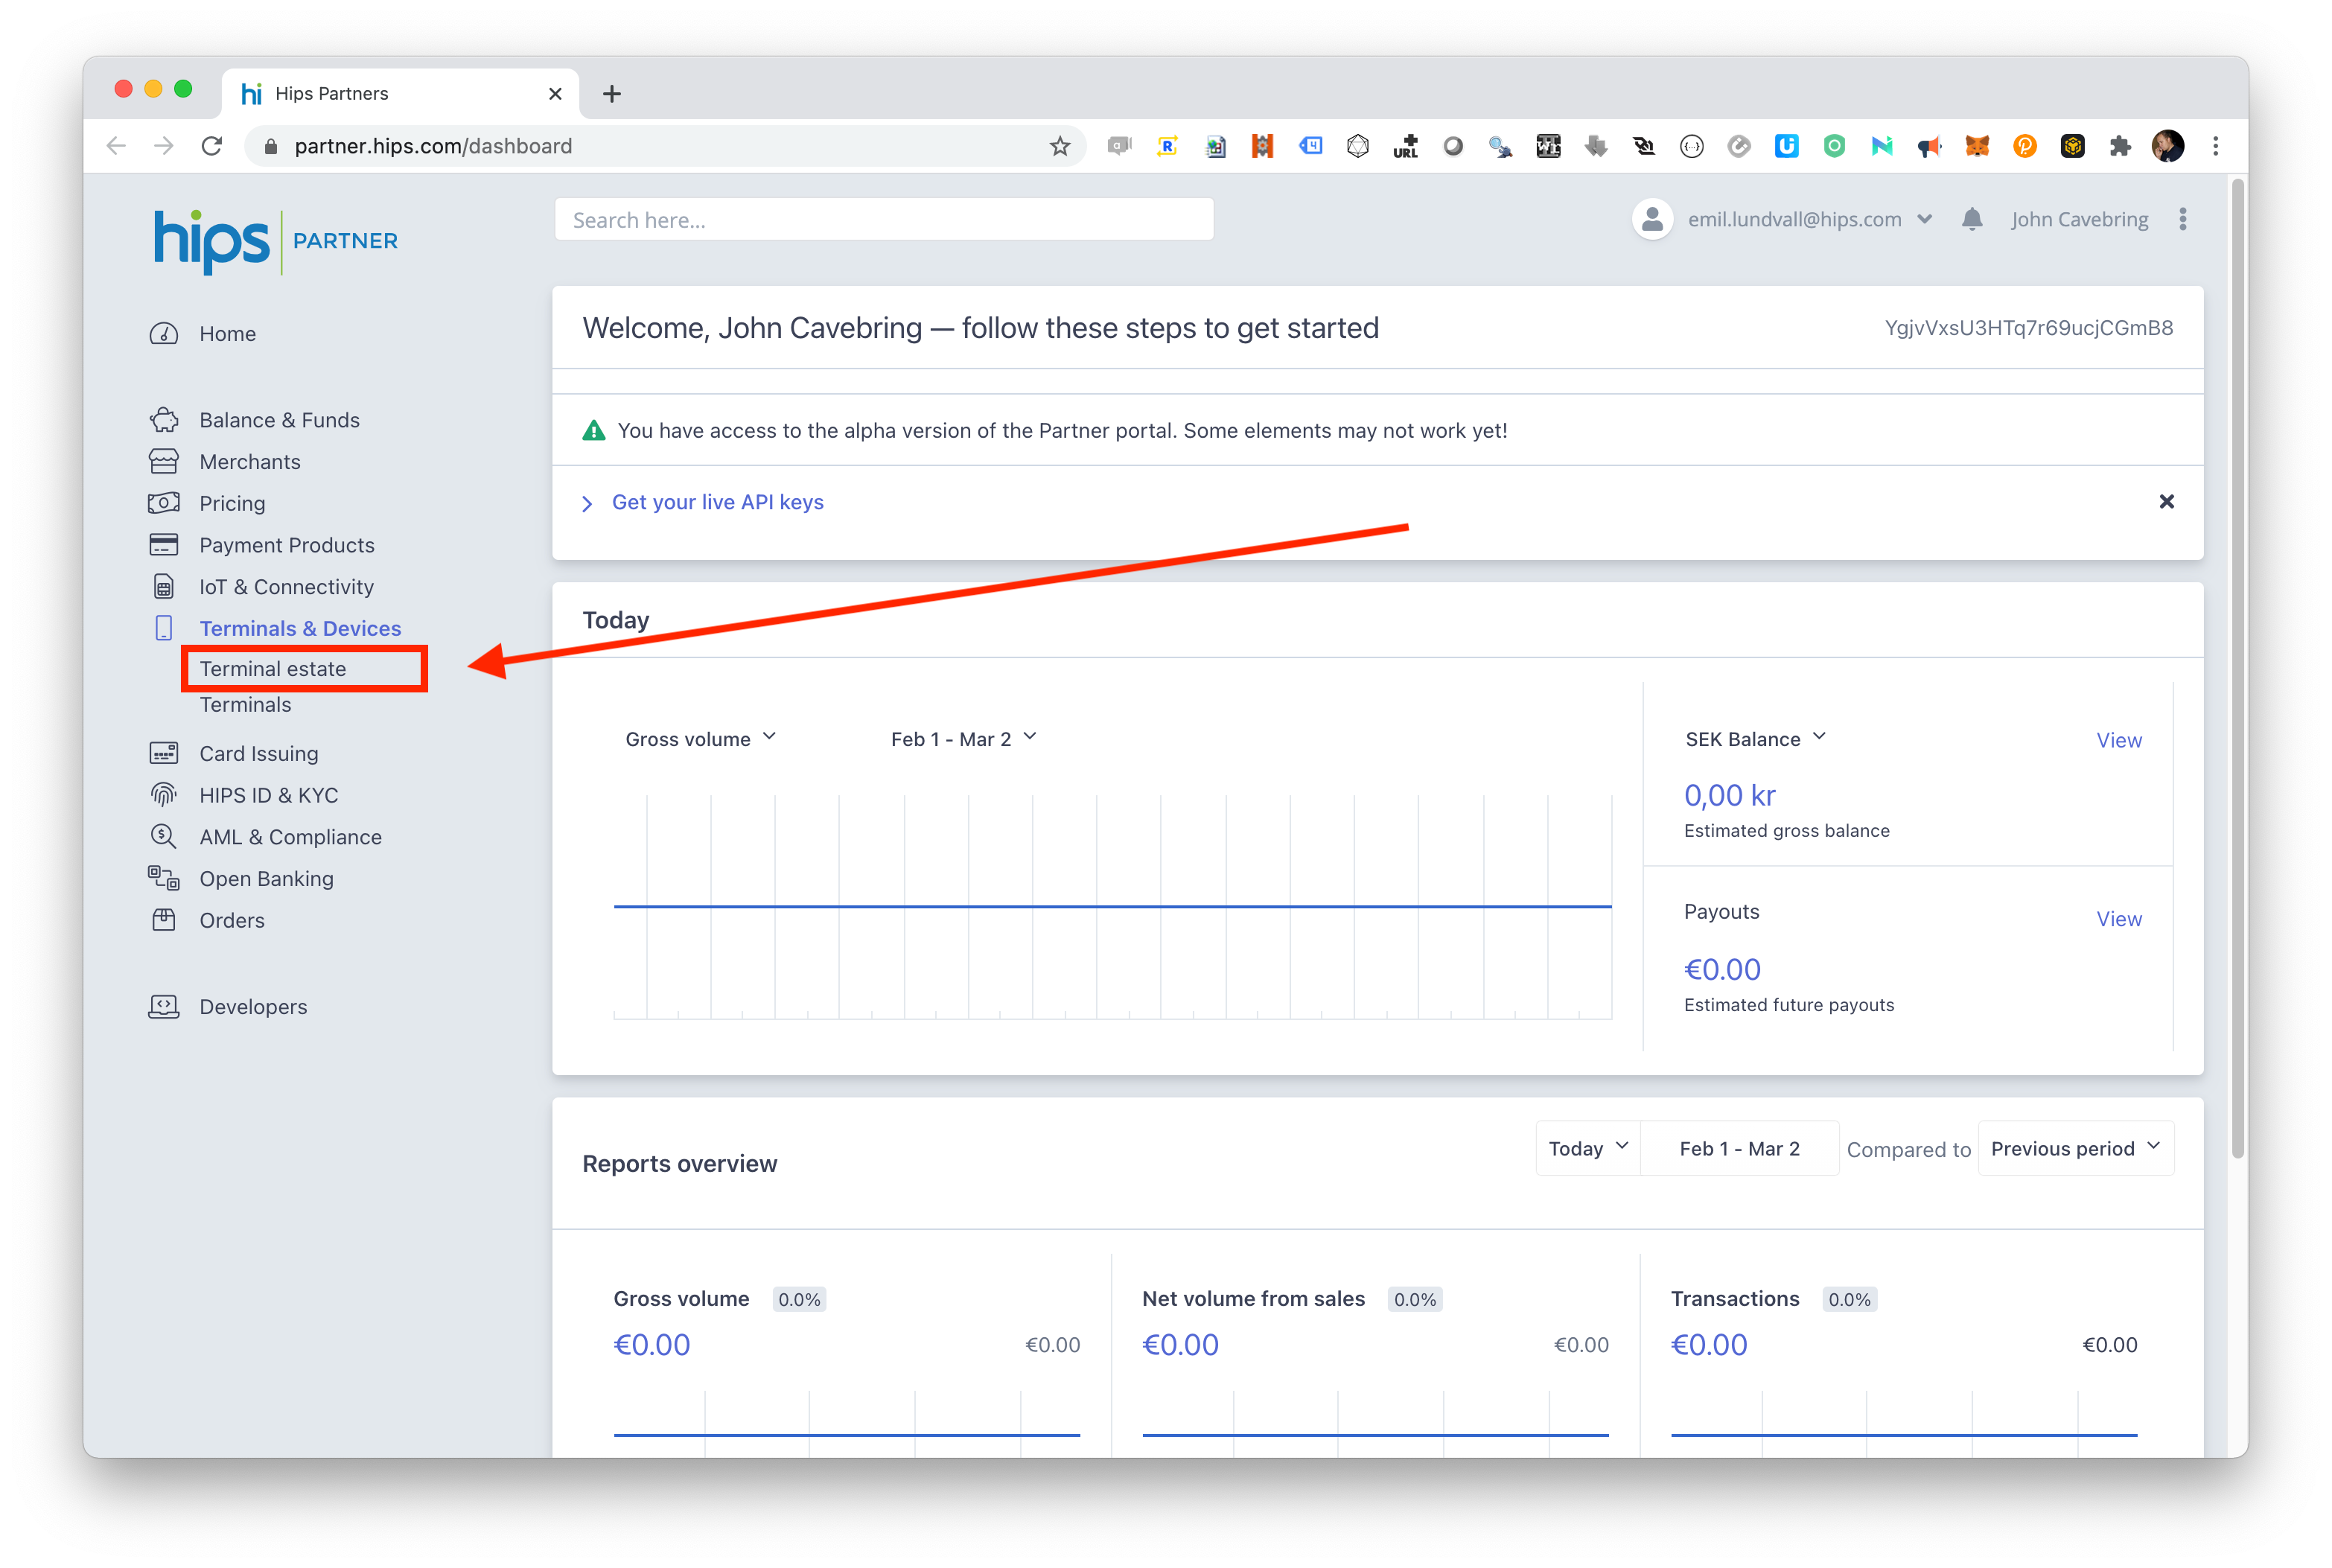Expand the Gross volume dropdown in Today
This screenshot has width=2332, height=1568.
(x=700, y=739)
